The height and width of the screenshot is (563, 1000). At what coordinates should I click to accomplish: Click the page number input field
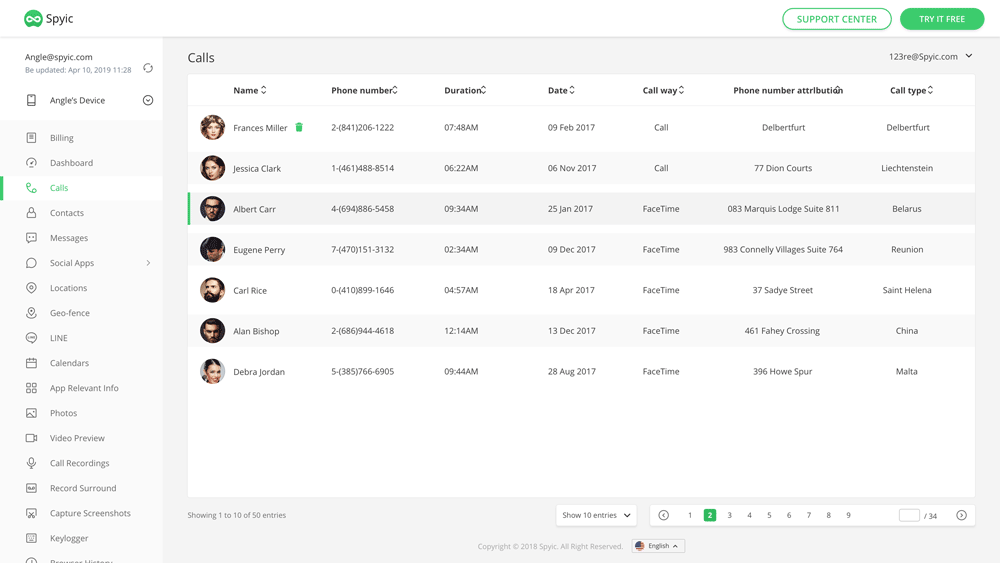908,516
